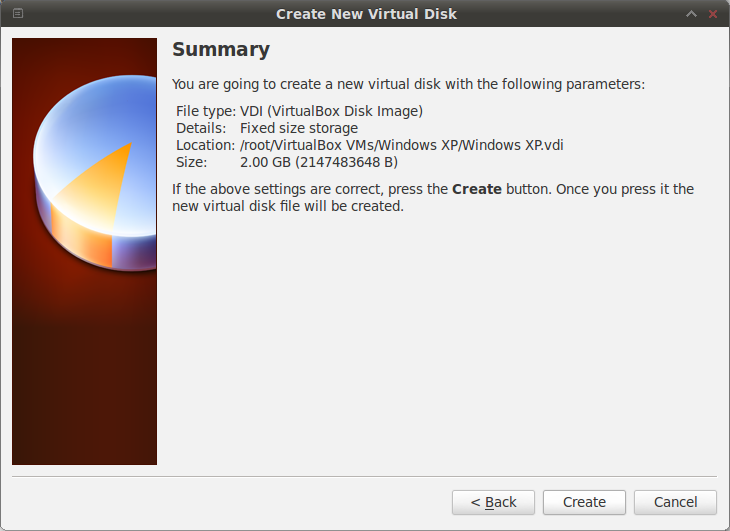Open the window menu icon in title bar
The width and height of the screenshot is (730, 531).
coord(18,14)
